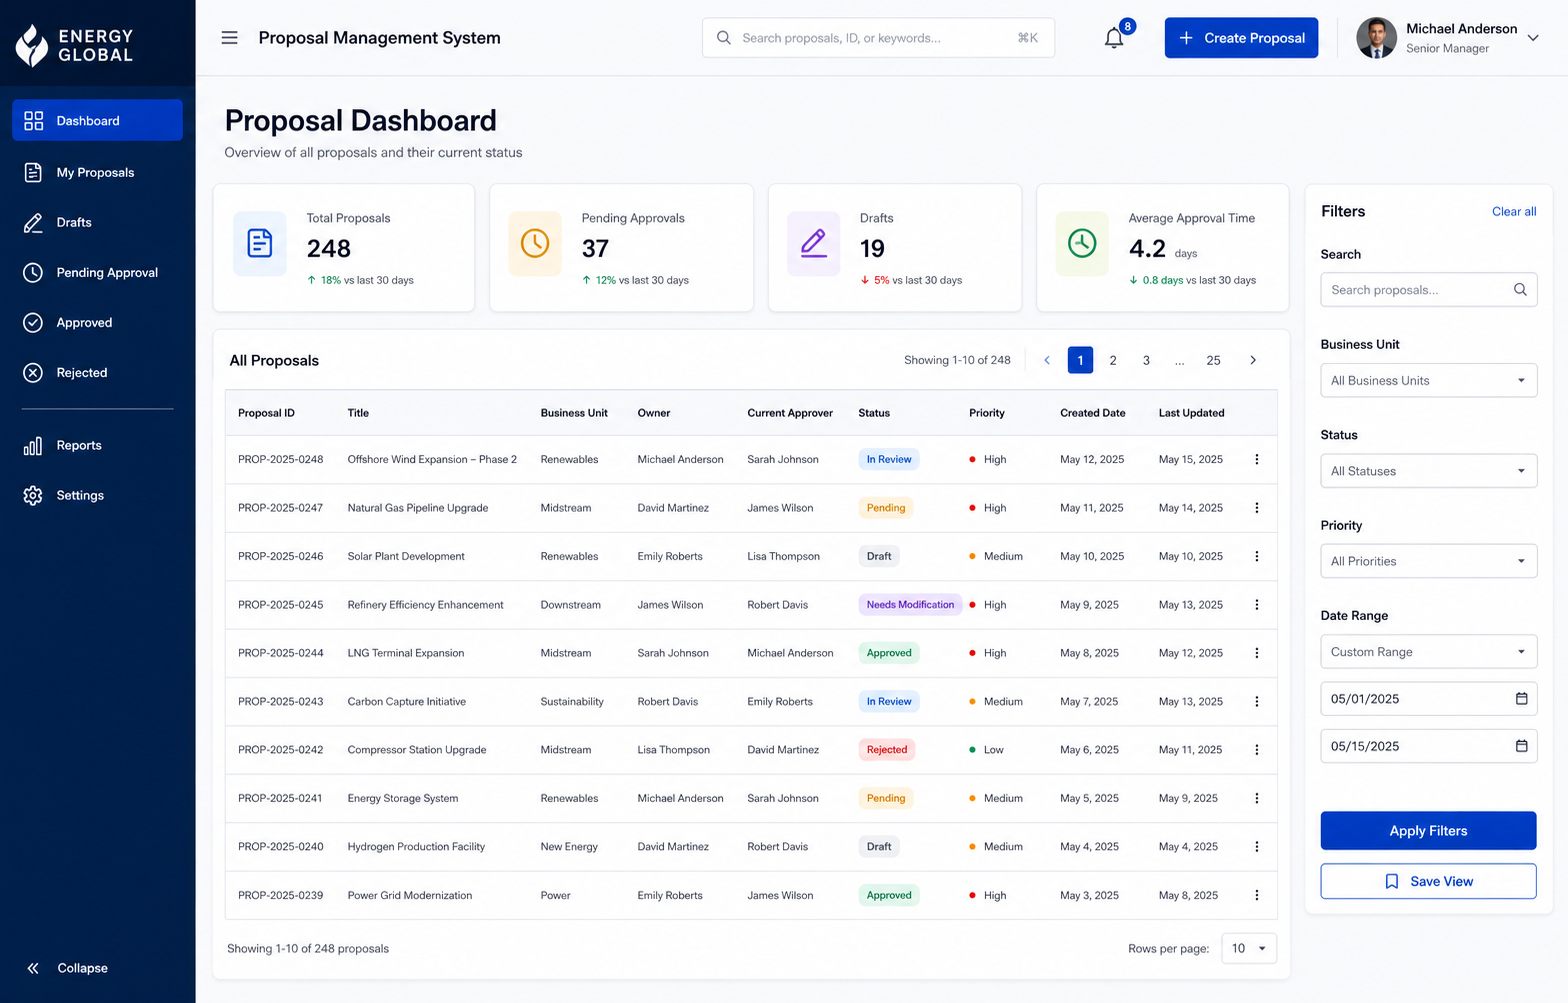1568x1003 pixels.
Task: Open calendar for end date 05/15/2025
Action: coord(1521,746)
